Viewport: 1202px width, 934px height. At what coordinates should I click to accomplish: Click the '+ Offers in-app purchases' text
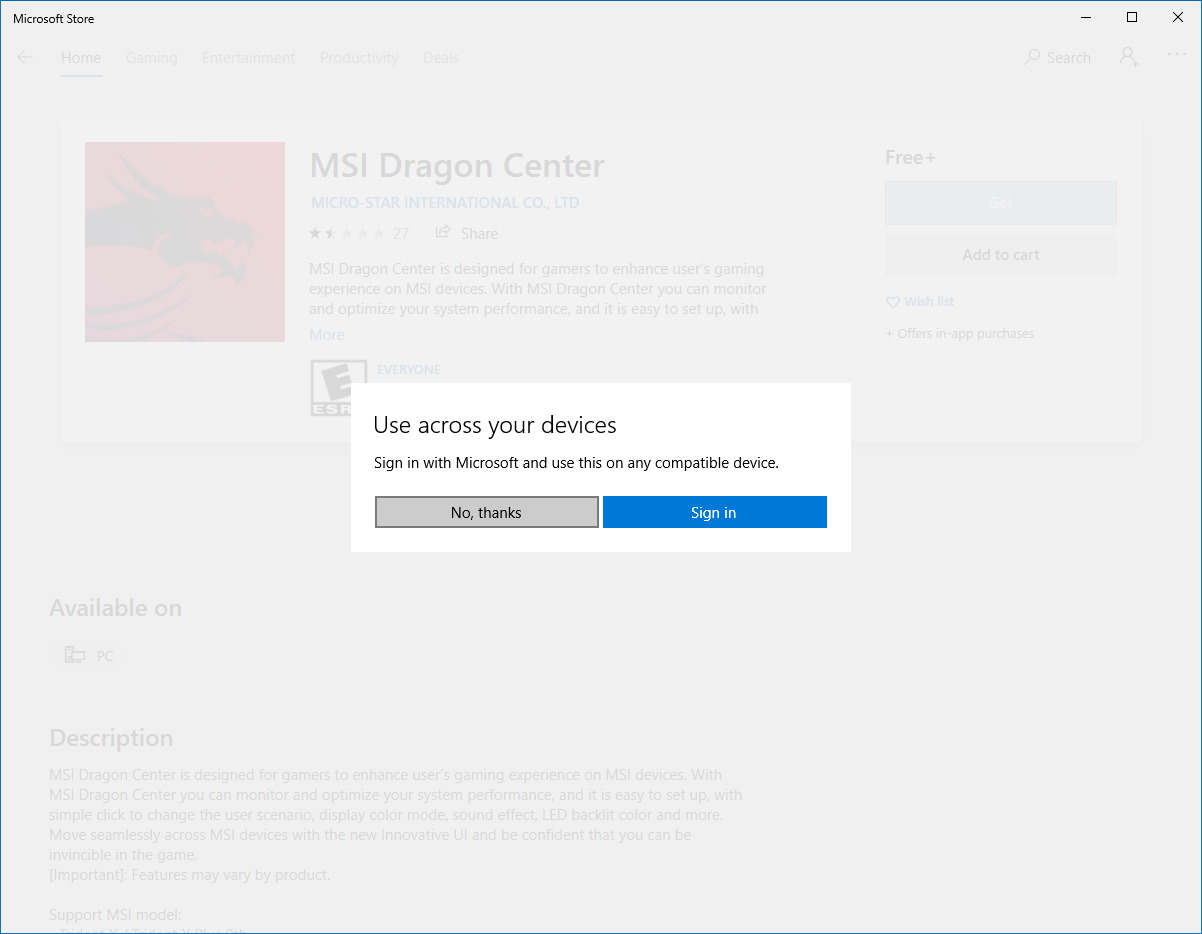(960, 334)
